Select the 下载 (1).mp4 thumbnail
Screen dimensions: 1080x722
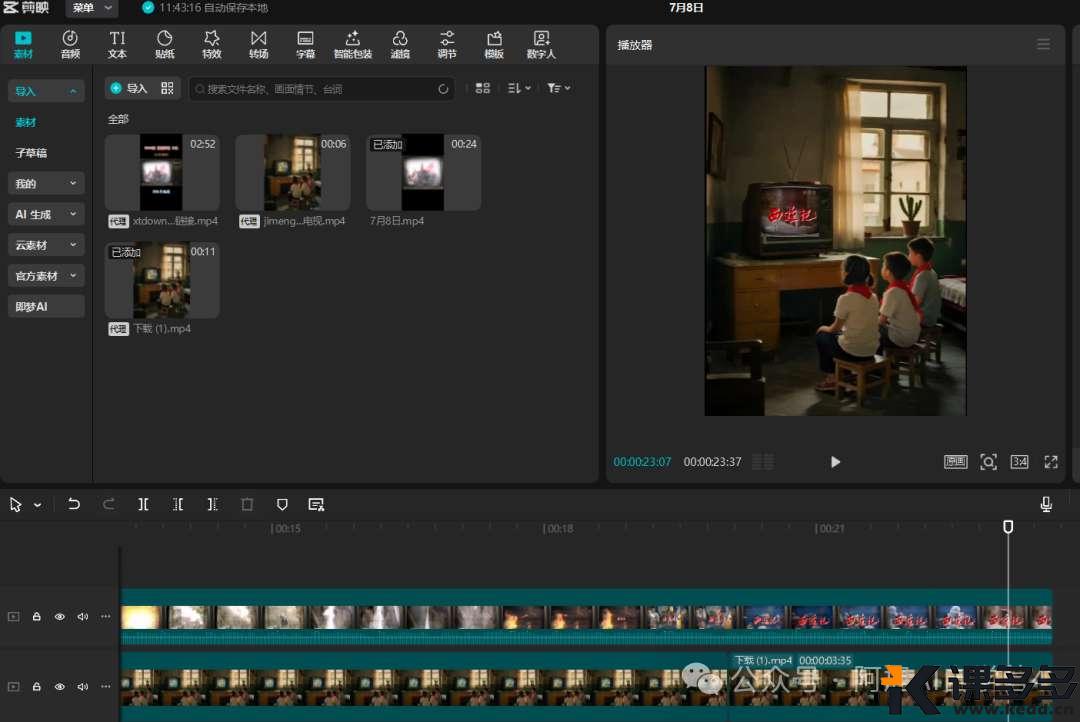tap(162, 280)
